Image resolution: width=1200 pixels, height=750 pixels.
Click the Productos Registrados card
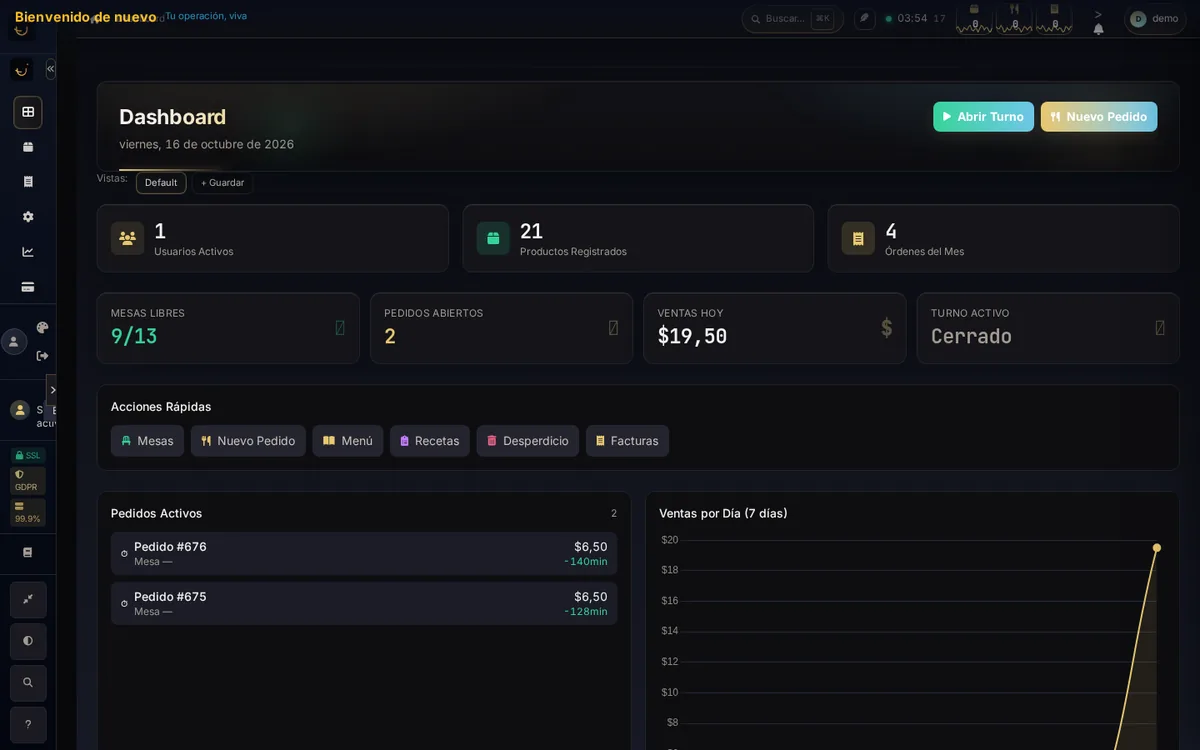click(x=638, y=238)
